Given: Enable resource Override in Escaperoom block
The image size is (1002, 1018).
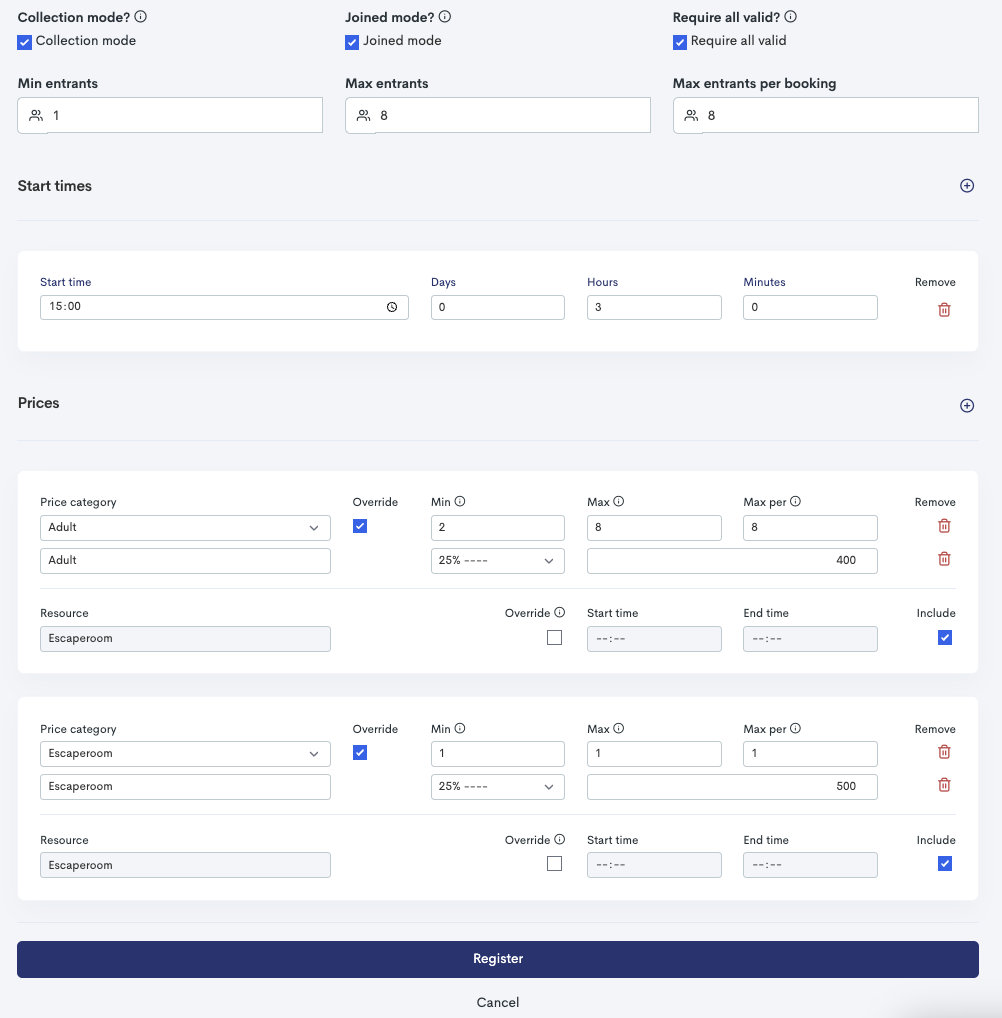Looking at the screenshot, I should point(554,863).
